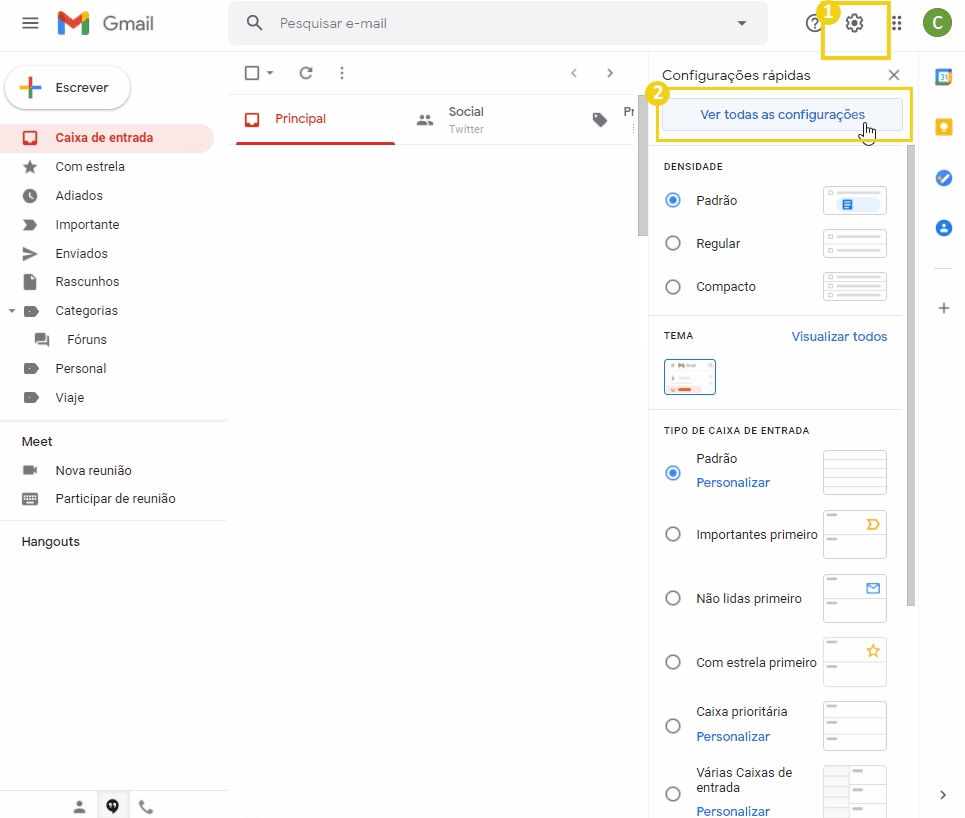This screenshot has height=818, width=965.
Task: Click Visualizar todos themes link
Action: click(x=839, y=336)
